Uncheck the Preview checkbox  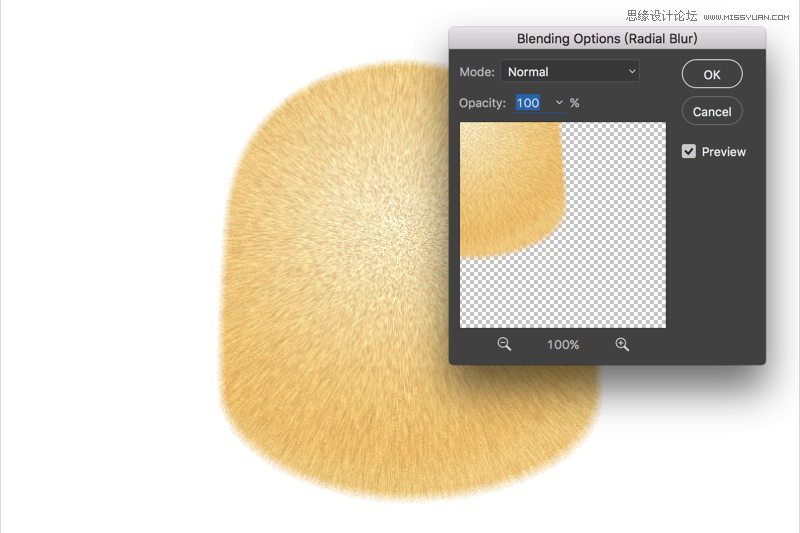[x=689, y=151]
